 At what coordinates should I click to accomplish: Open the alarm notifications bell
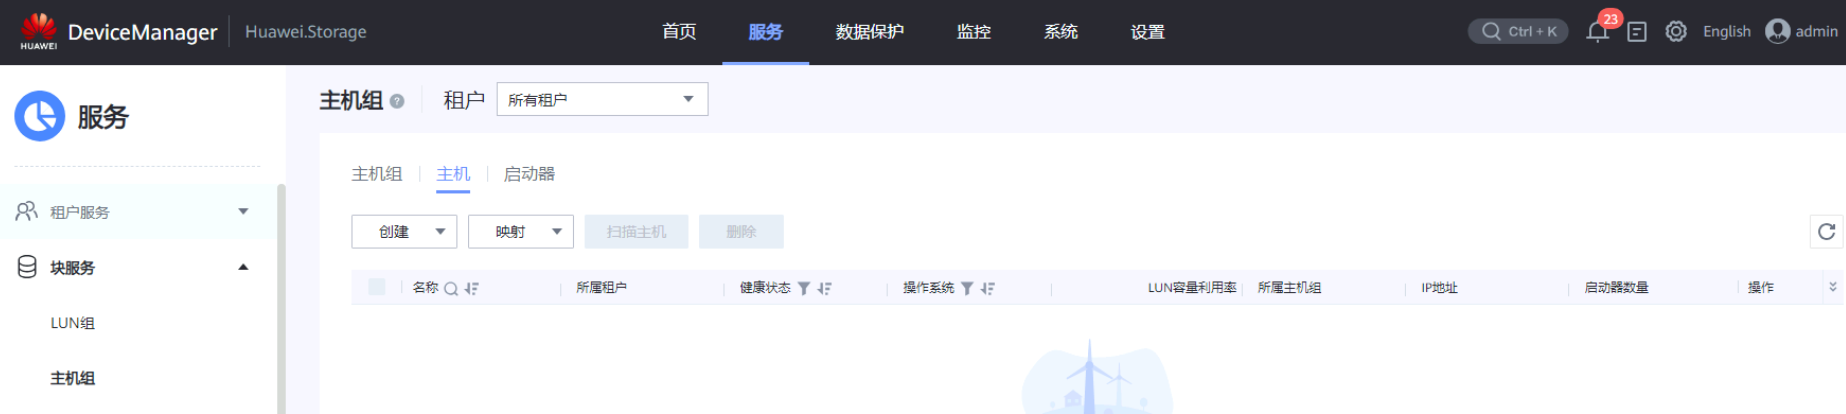pyautogui.click(x=1597, y=32)
